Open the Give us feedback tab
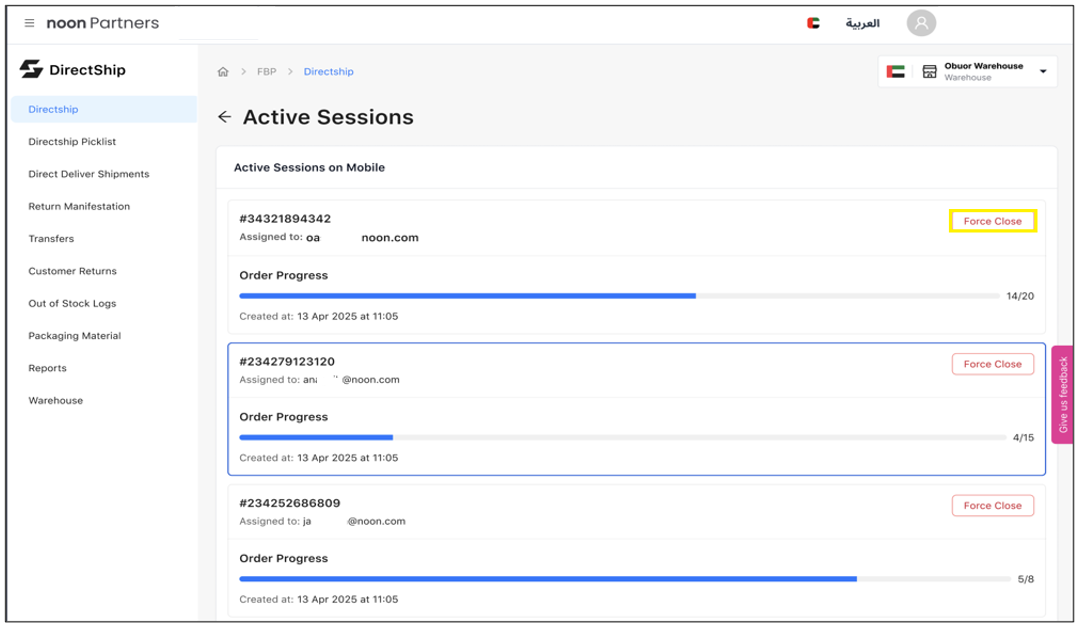Viewport: 1078px width, 624px height. 1062,394
